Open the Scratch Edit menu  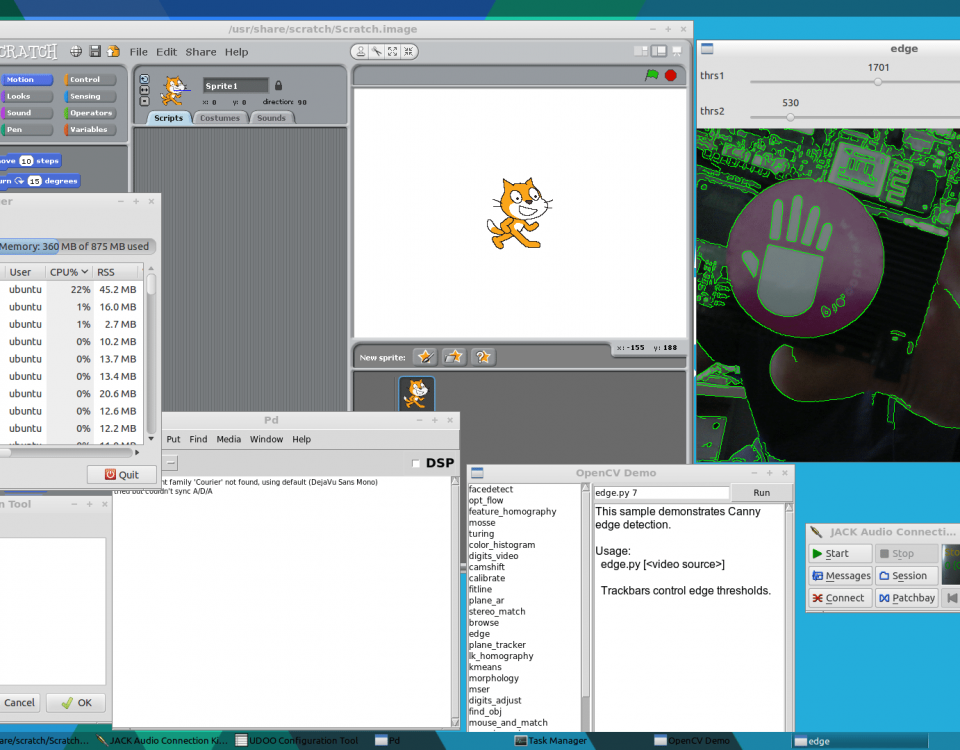[x=166, y=52]
